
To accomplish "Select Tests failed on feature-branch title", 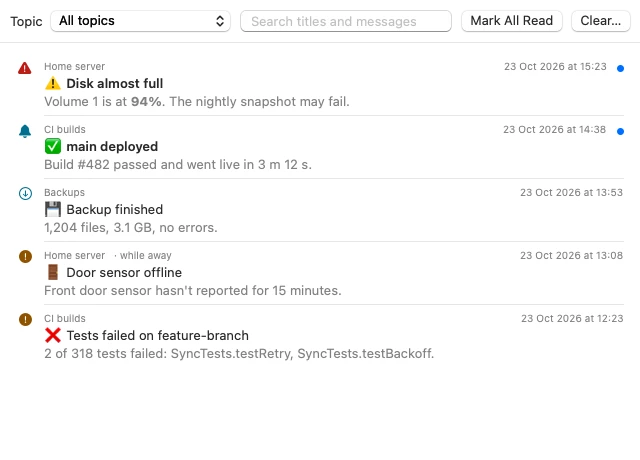I will click(x=158, y=336).
